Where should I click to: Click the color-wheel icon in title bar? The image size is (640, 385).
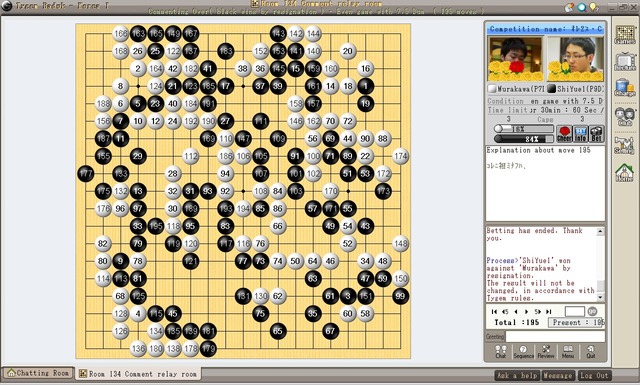pyautogui.click(x=570, y=7)
